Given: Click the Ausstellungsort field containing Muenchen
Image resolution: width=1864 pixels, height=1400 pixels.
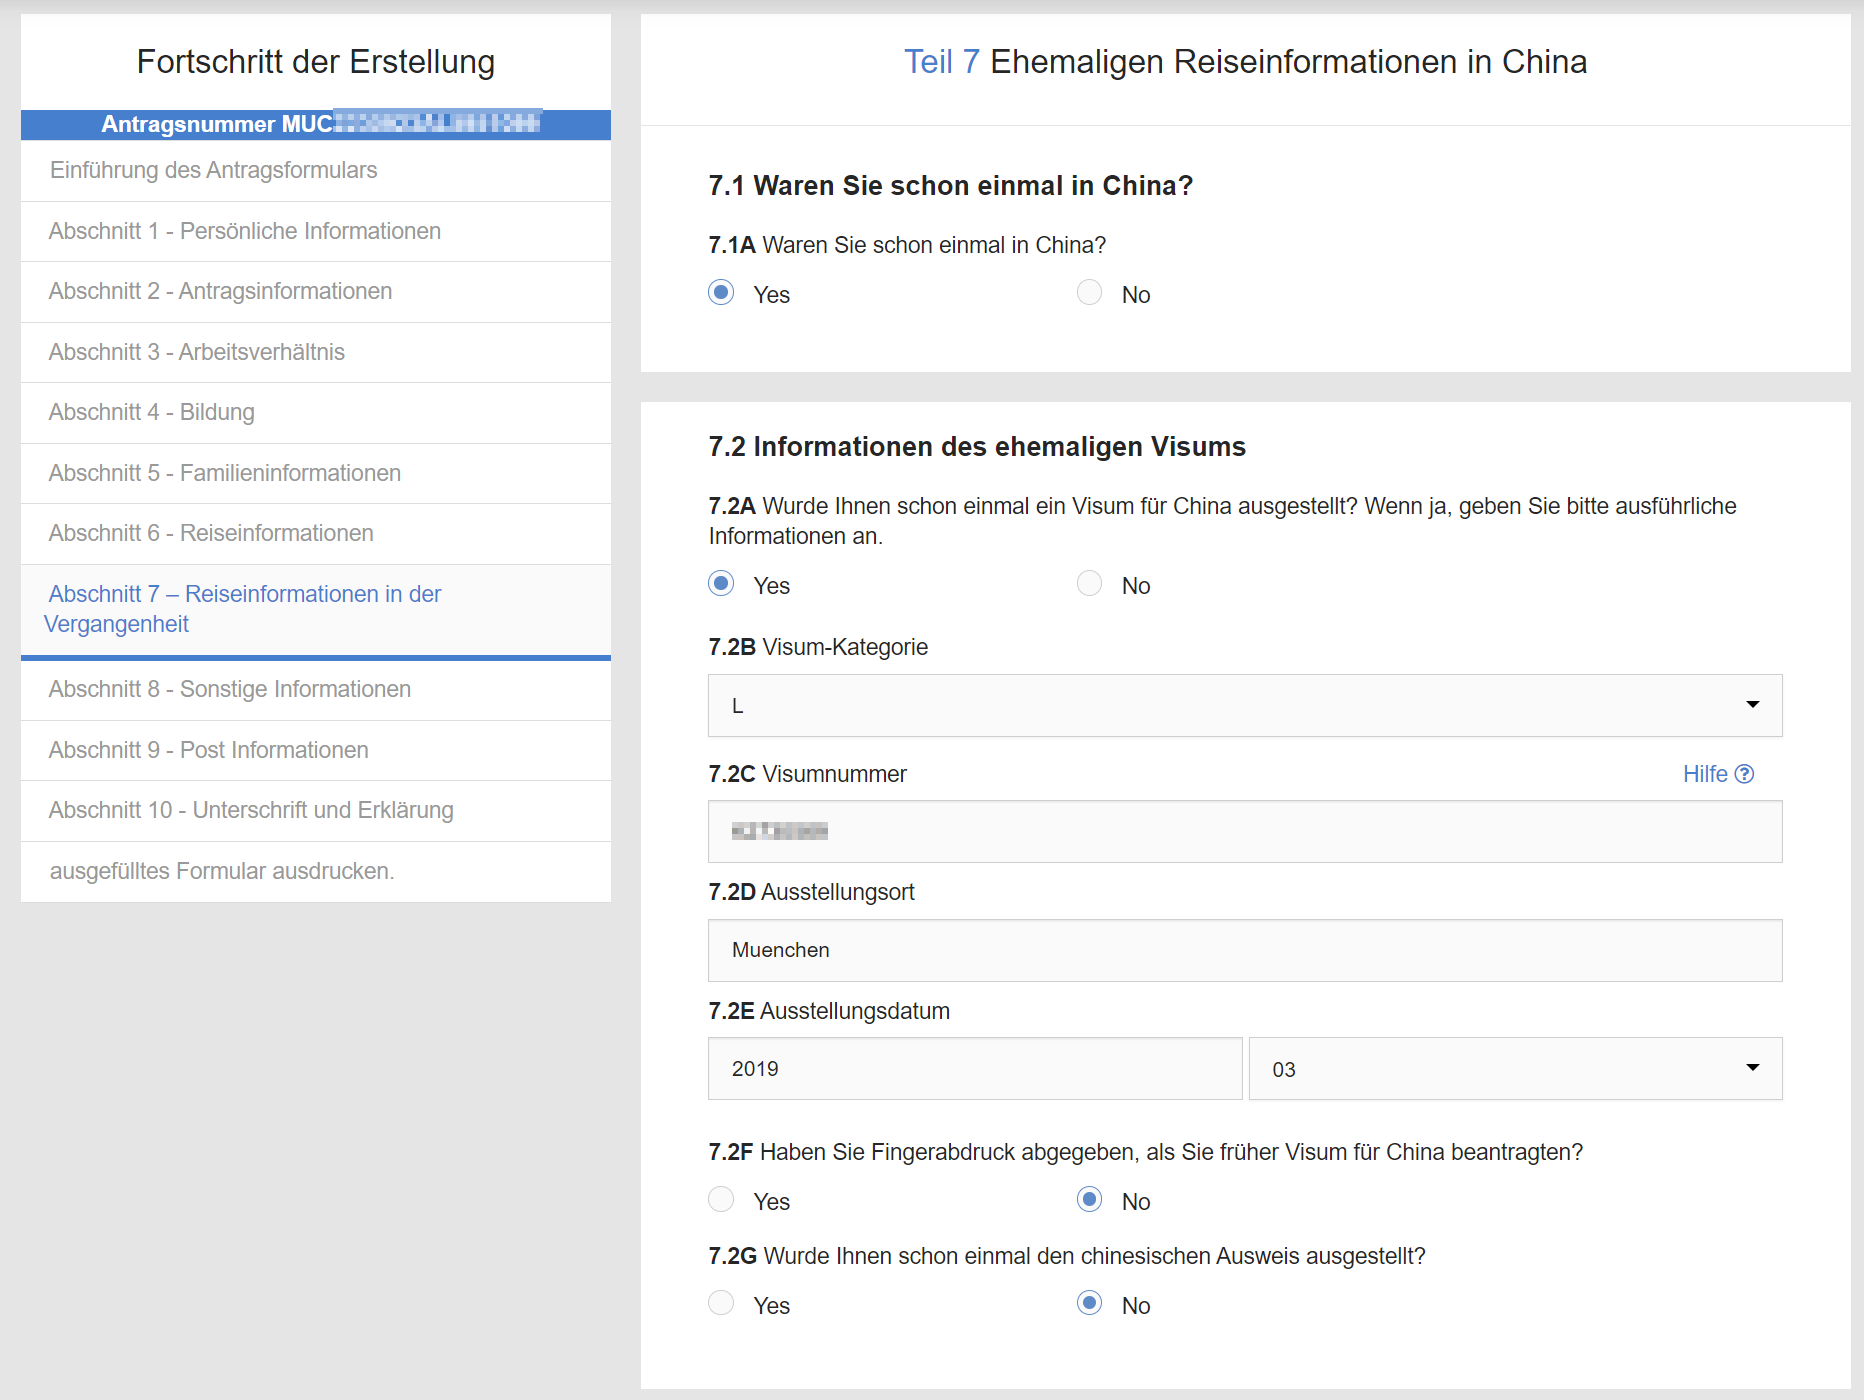Looking at the screenshot, I should tap(1244, 950).
